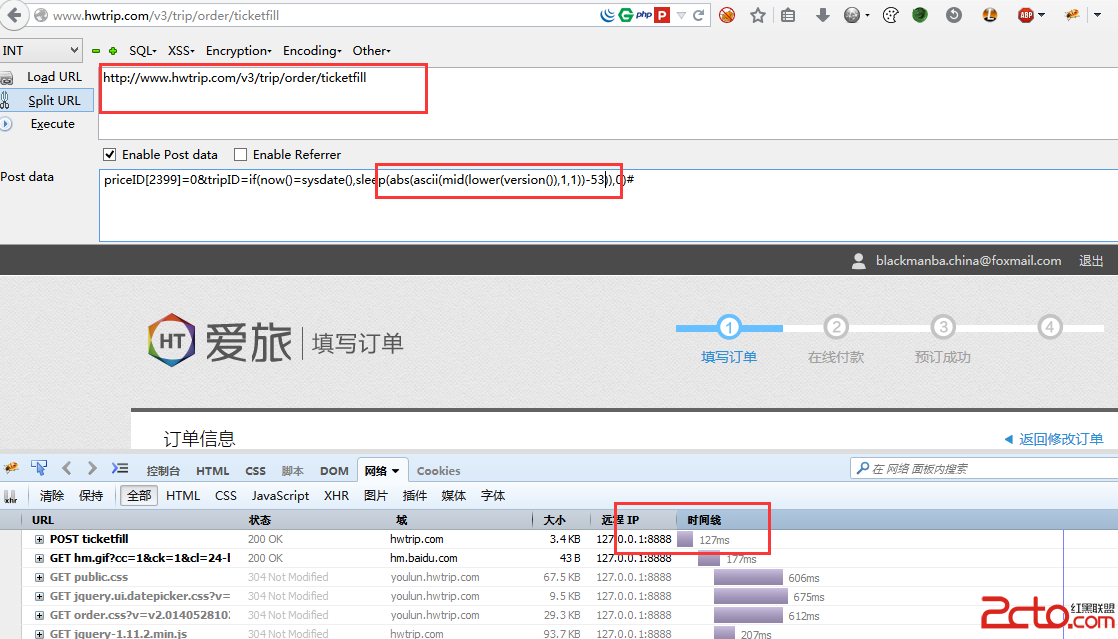Uncheck the Enable Post data checkbox
1118x639 pixels.
110,154
